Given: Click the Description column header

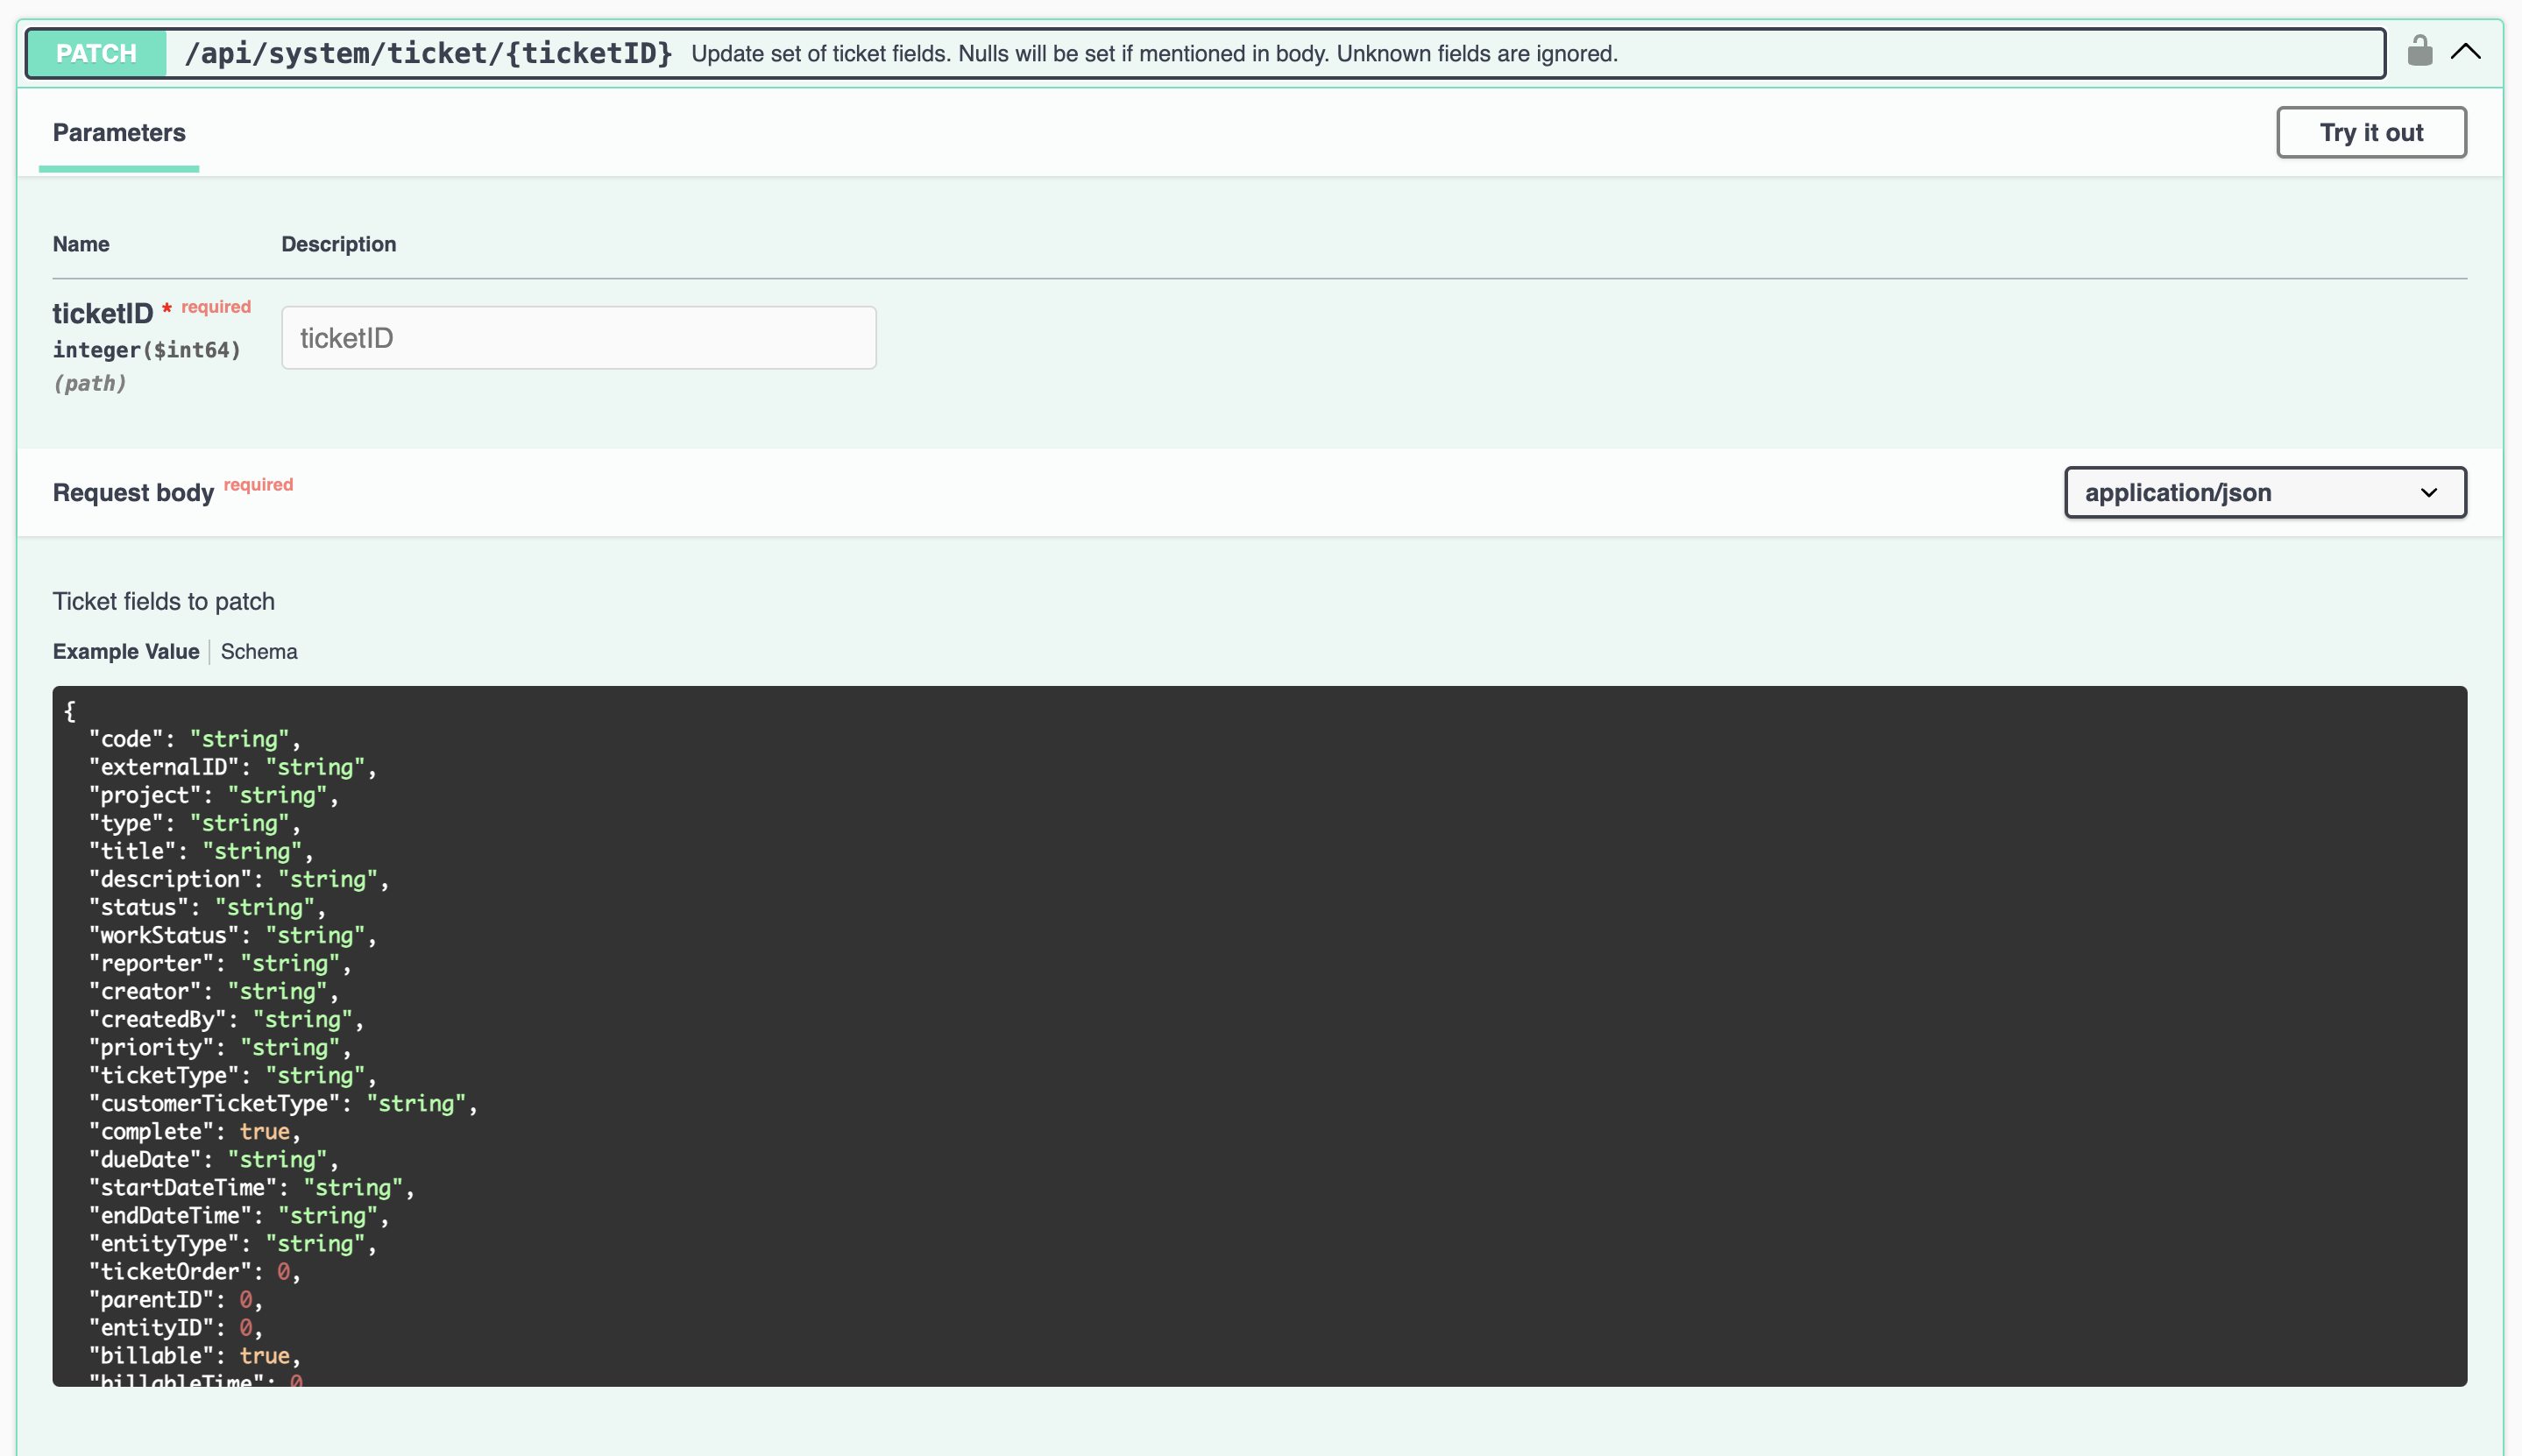Looking at the screenshot, I should [338, 245].
